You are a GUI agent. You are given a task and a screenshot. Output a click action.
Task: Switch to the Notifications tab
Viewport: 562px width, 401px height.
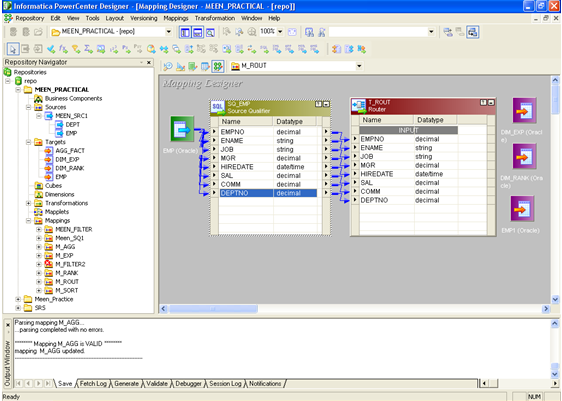coord(265,384)
